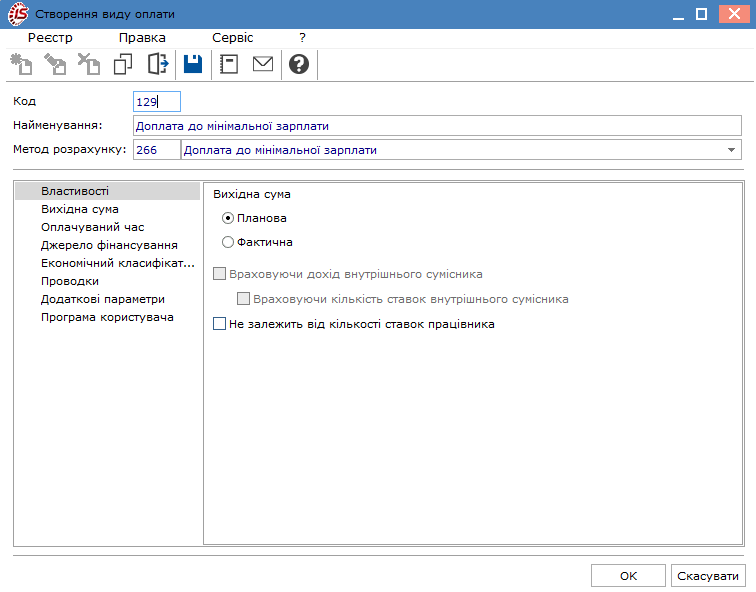Select Додаткові параметри in the left list

tap(108, 299)
